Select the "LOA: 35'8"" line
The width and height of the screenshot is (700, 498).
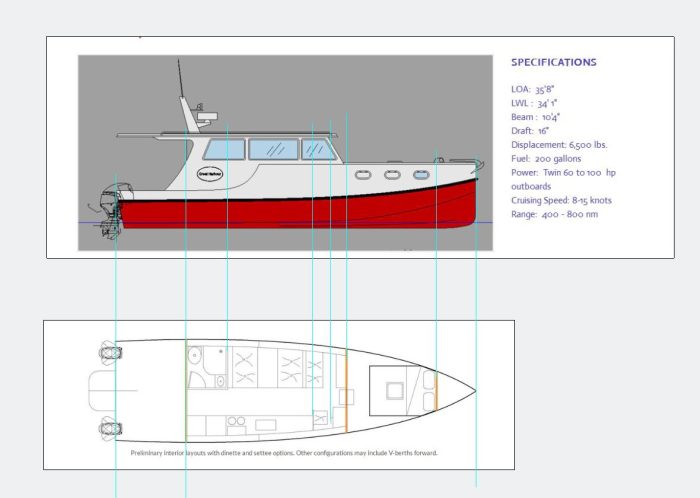(533, 89)
